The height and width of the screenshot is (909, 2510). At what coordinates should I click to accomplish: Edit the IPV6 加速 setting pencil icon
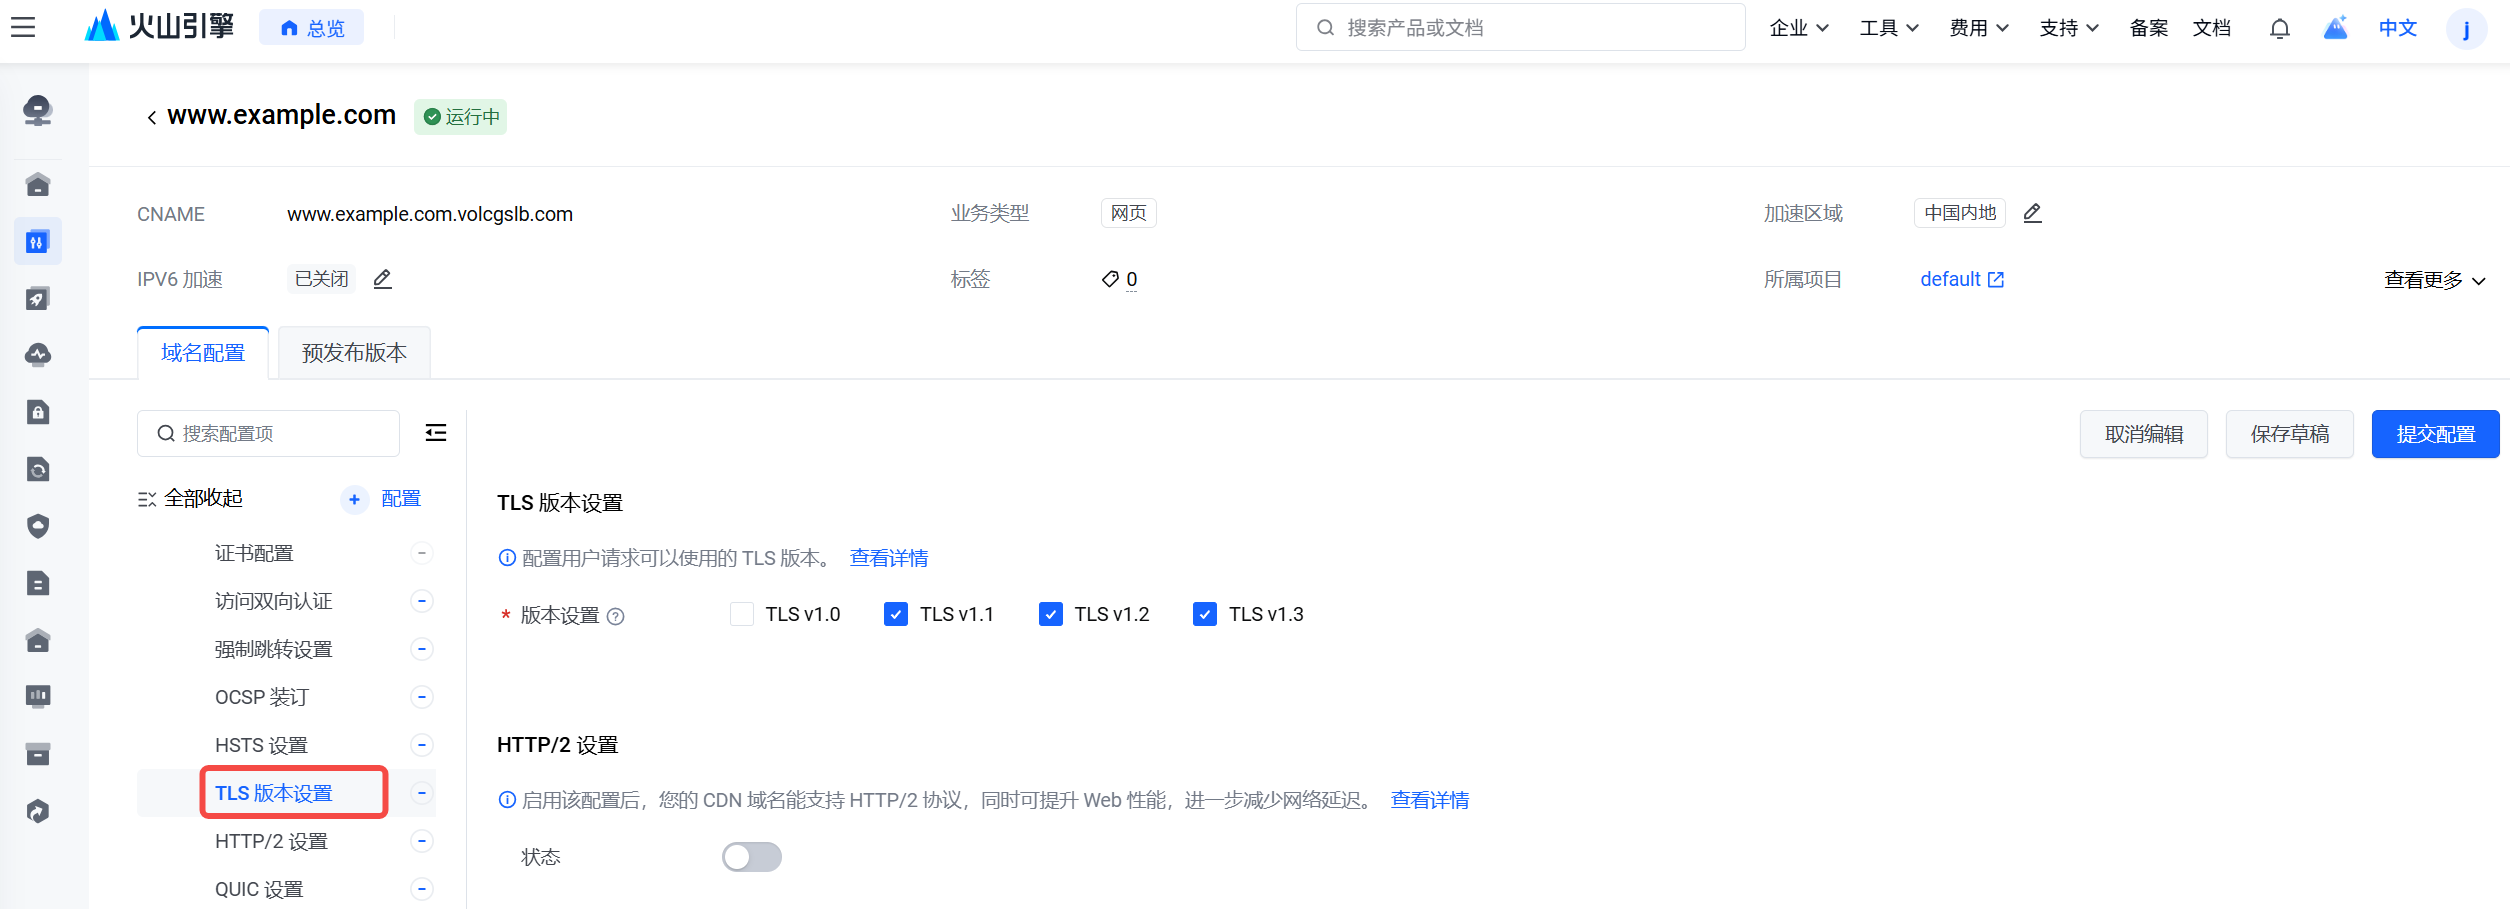click(382, 279)
